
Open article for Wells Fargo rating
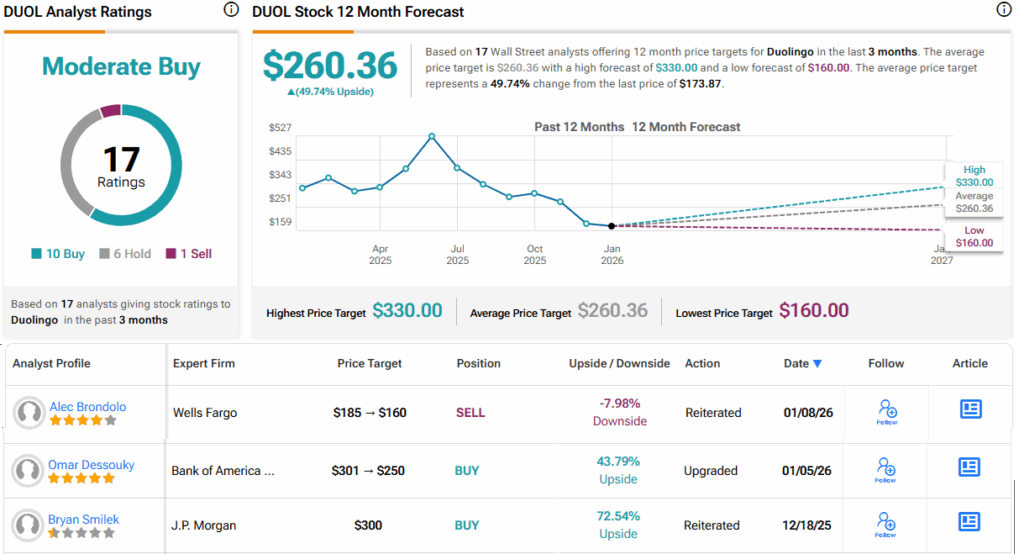[x=969, y=410]
